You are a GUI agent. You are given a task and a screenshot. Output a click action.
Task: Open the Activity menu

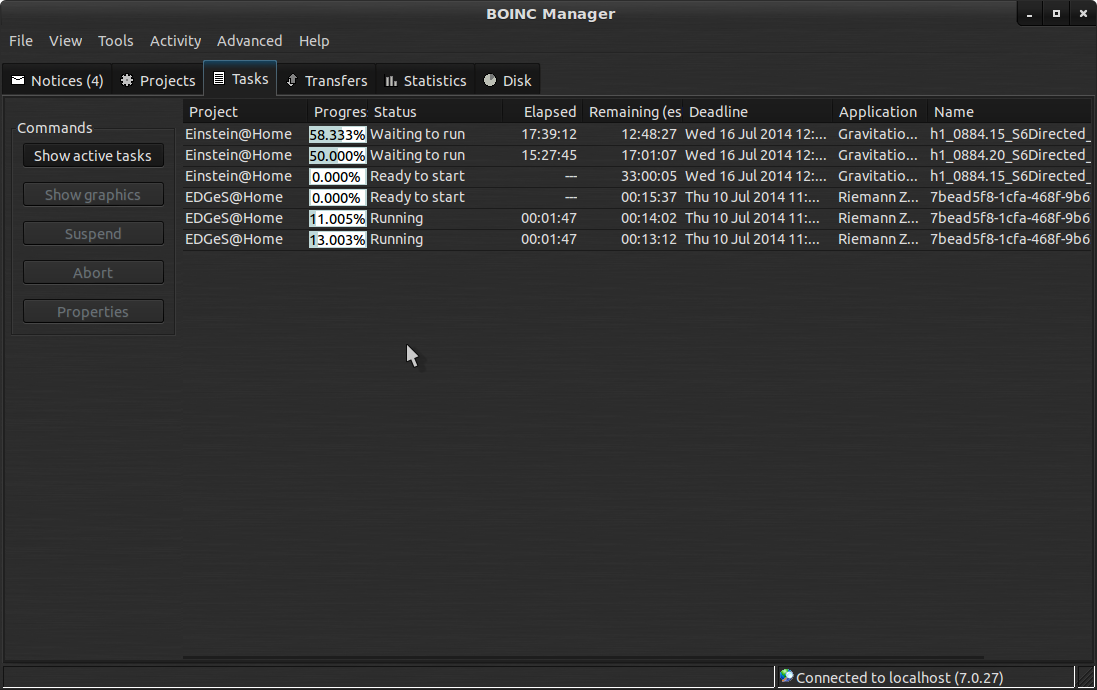click(x=175, y=41)
